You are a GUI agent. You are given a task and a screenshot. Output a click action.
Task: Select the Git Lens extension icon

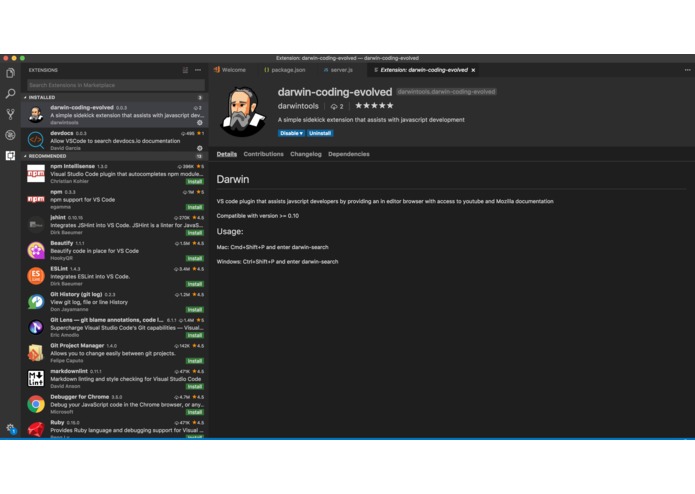point(36,327)
